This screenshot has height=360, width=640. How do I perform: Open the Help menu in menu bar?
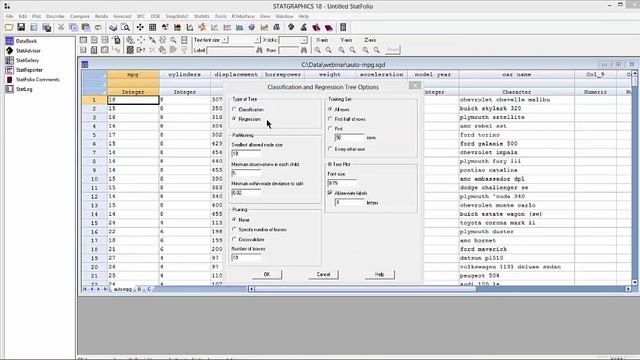click(303, 16)
